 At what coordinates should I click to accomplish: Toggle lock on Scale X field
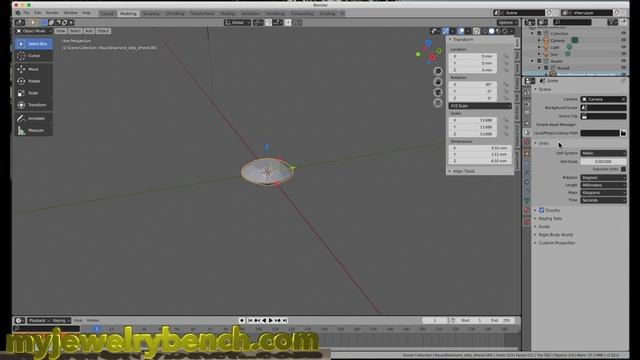coord(506,120)
